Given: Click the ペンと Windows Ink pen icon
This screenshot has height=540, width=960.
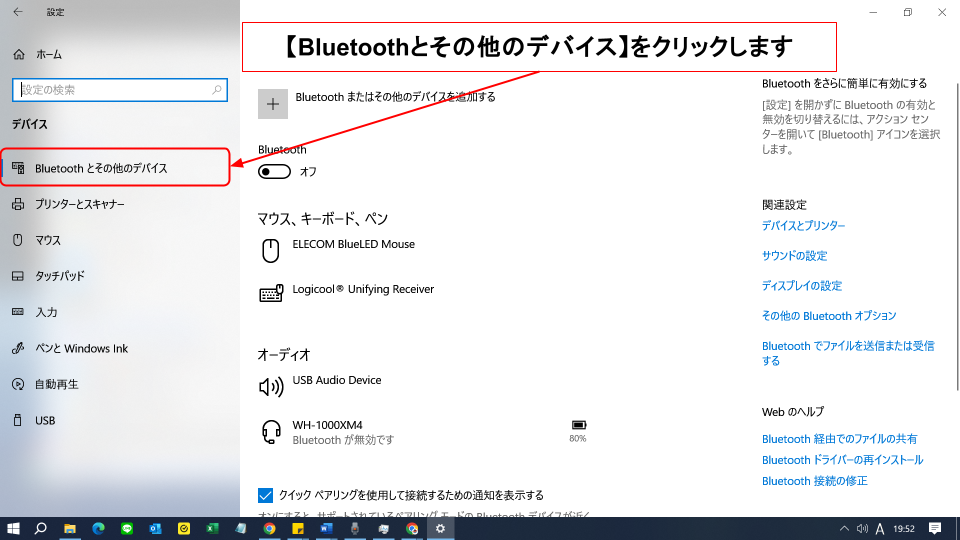Looking at the screenshot, I should [18, 348].
